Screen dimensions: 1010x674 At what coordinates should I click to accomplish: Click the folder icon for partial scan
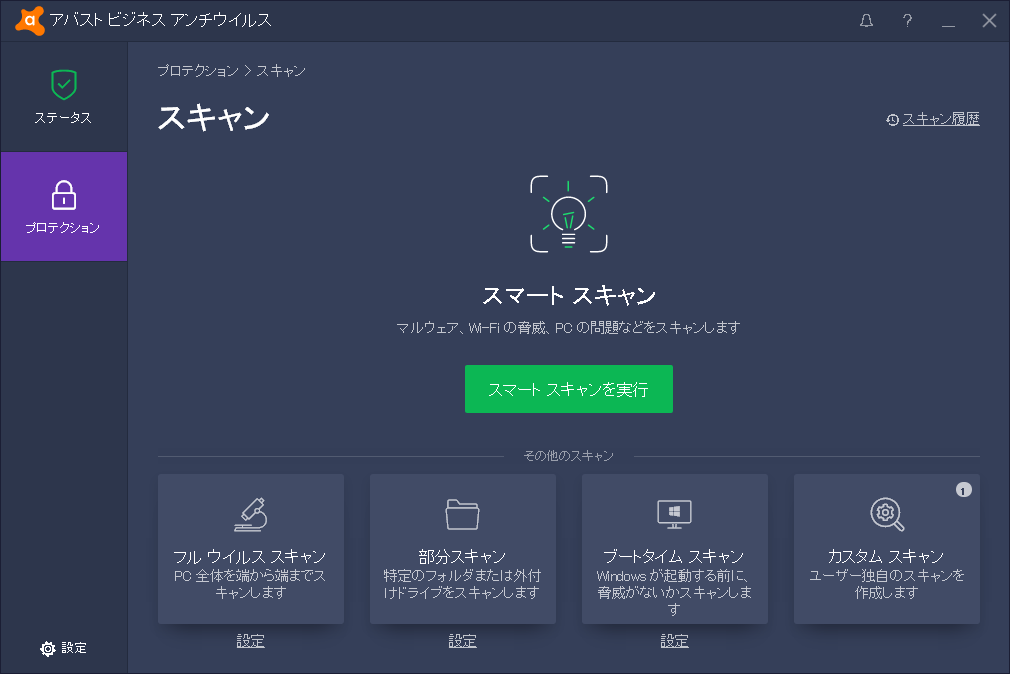(462, 514)
